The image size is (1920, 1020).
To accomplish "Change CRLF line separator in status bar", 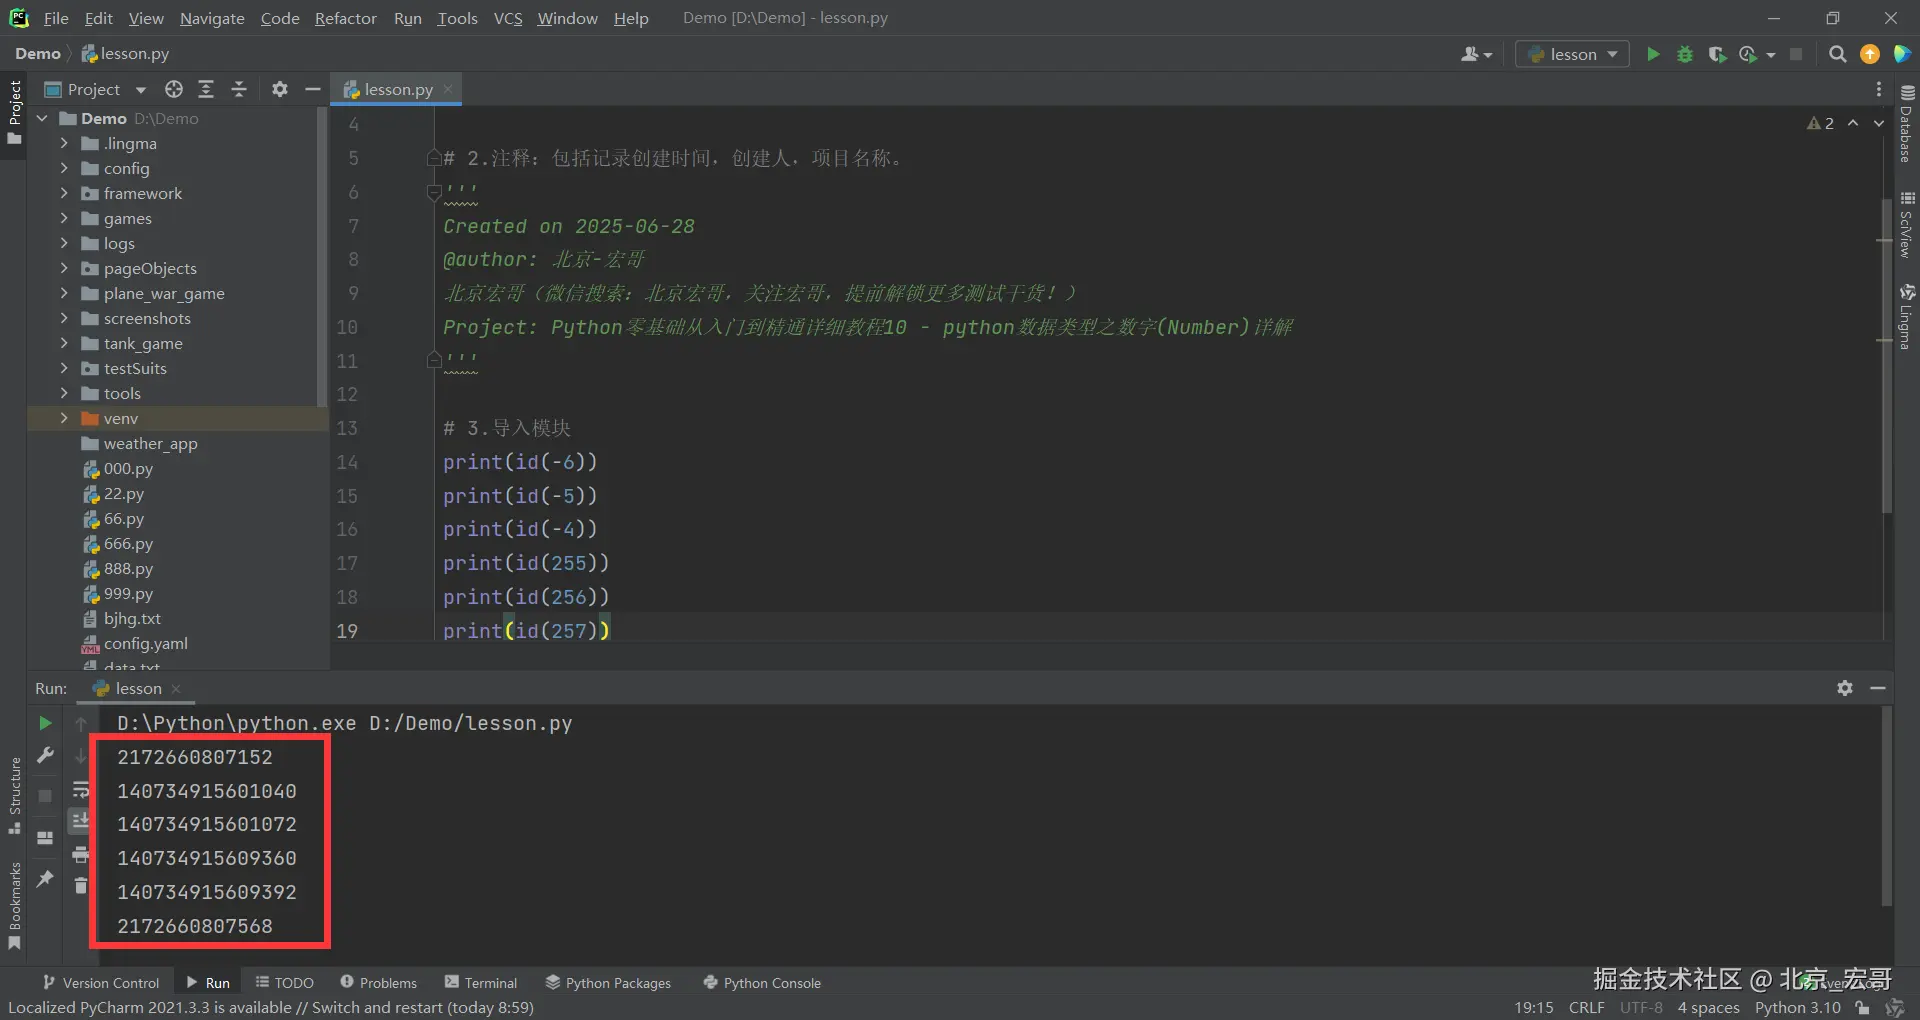I will [x=1587, y=1007].
